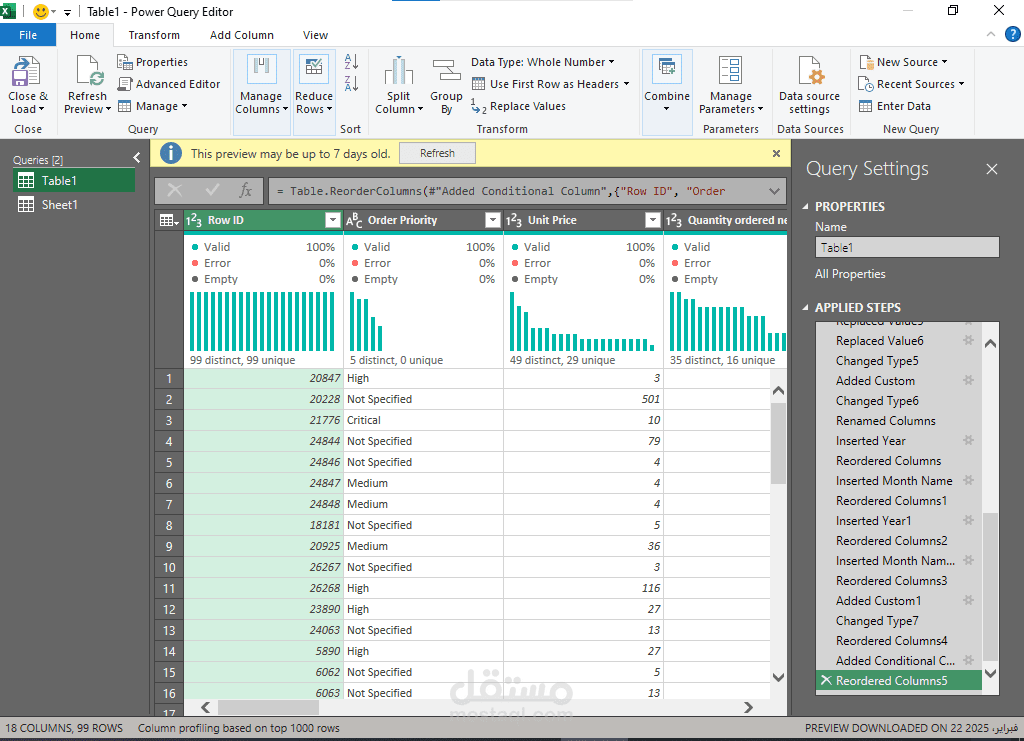Click the Refresh button in the notice bar

pos(437,153)
